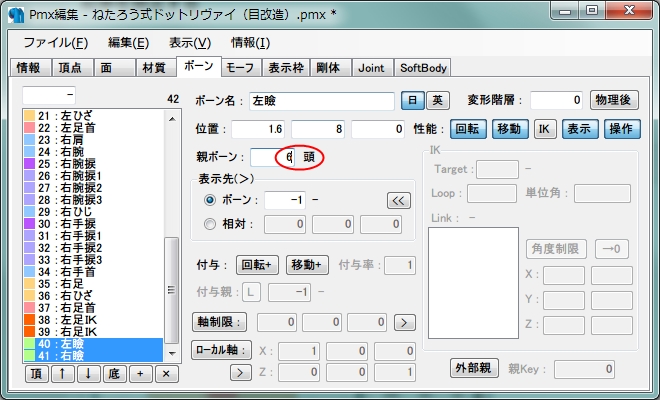Select bone 35 : 右足 in list
The height and width of the screenshot is (400, 660).
(x=93, y=284)
